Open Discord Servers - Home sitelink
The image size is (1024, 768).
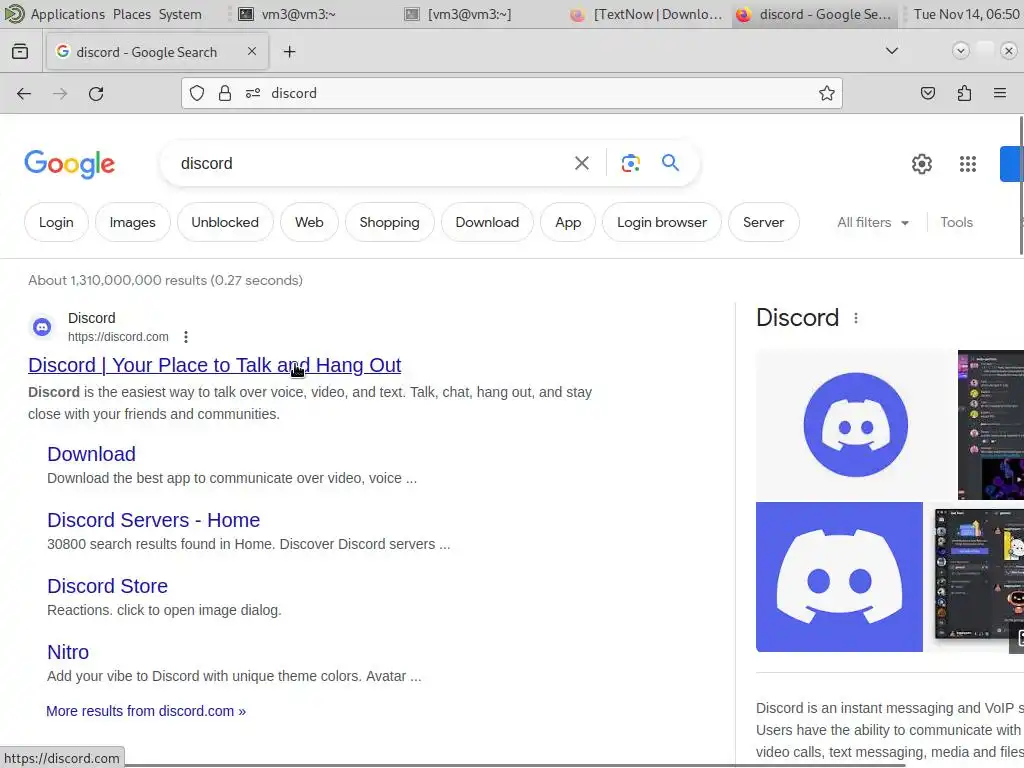pyautogui.click(x=153, y=520)
